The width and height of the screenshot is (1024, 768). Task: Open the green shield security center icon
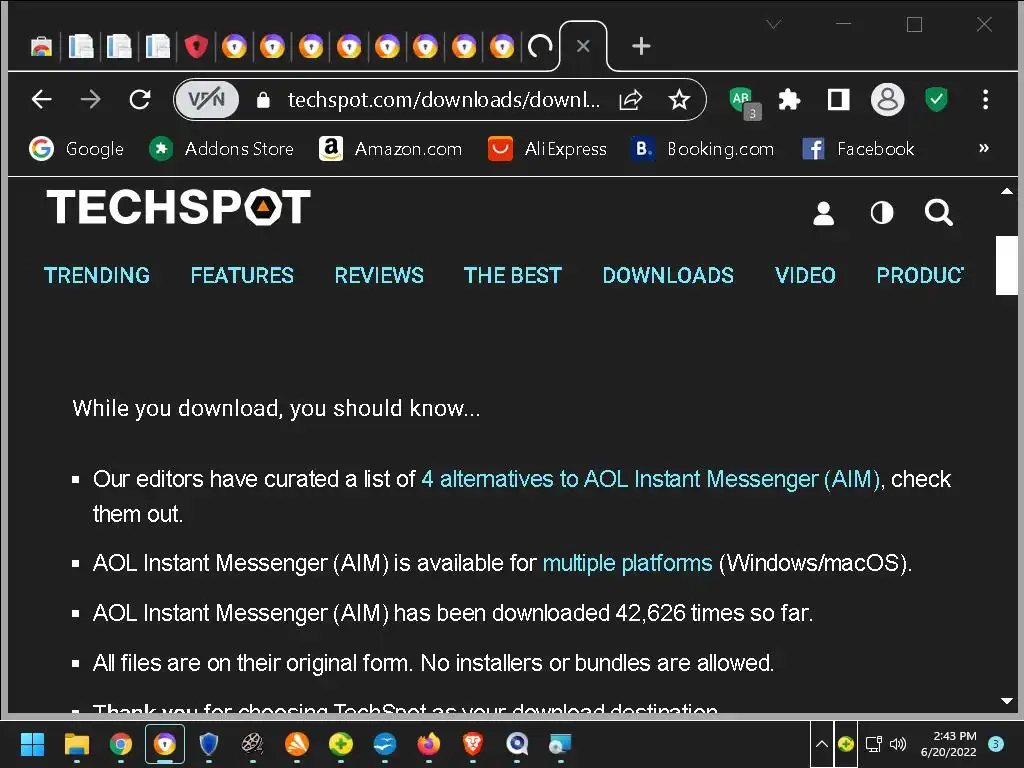click(x=936, y=100)
